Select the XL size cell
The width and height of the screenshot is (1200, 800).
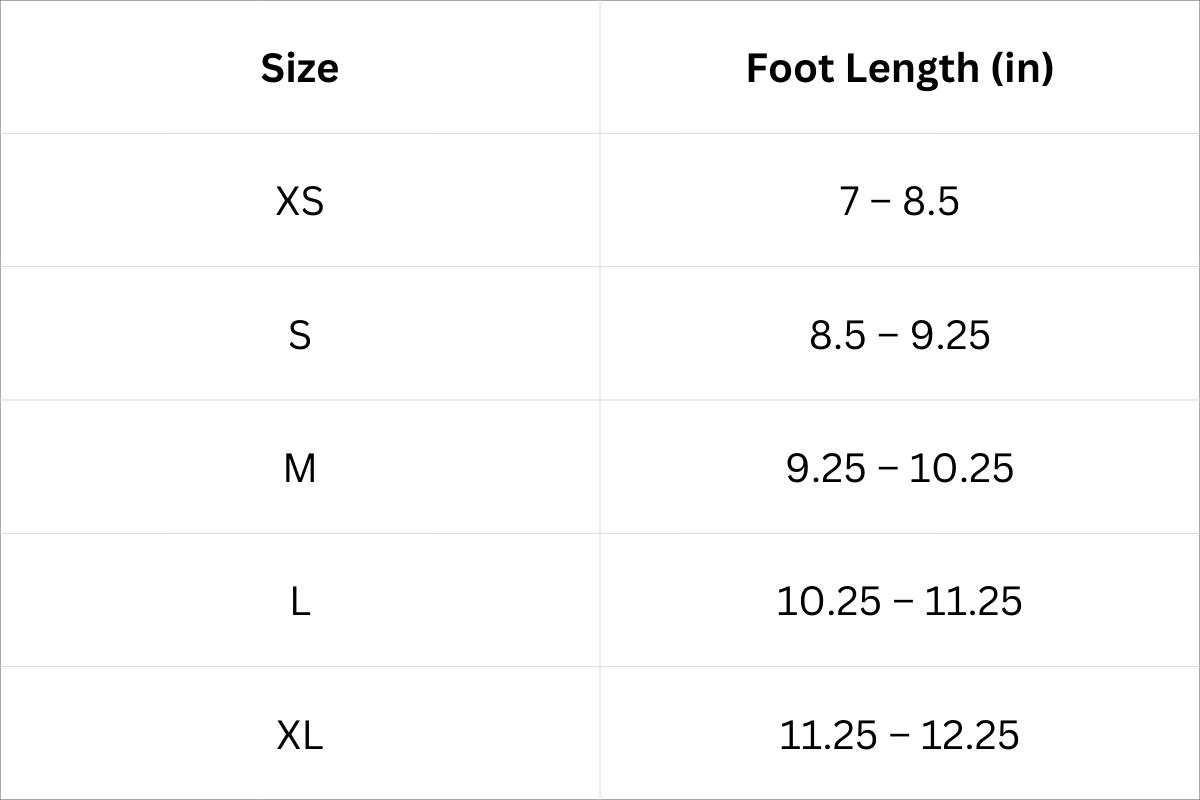tap(300, 735)
